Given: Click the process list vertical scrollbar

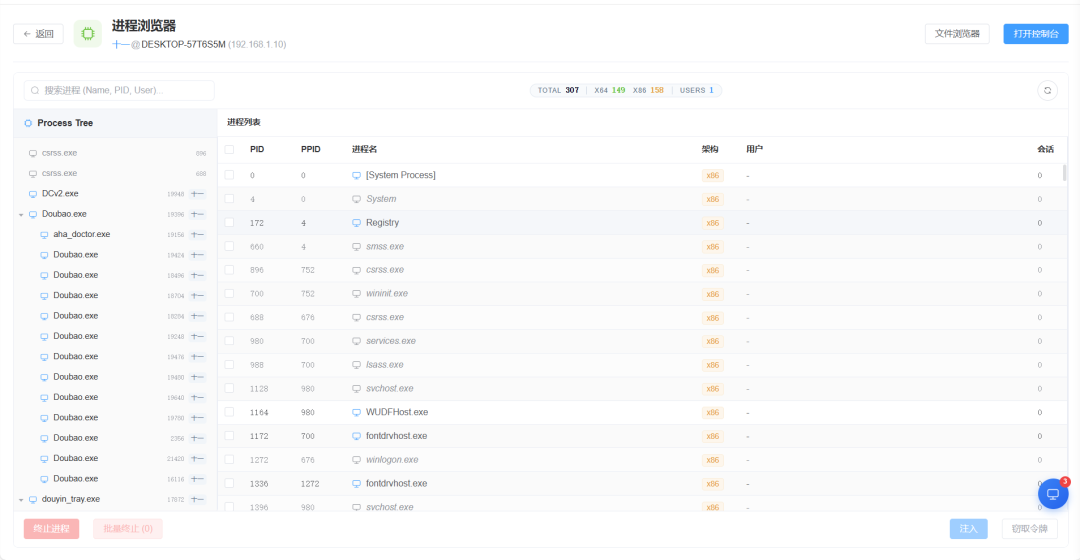Looking at the screenshot, I should pos(1064,172).
